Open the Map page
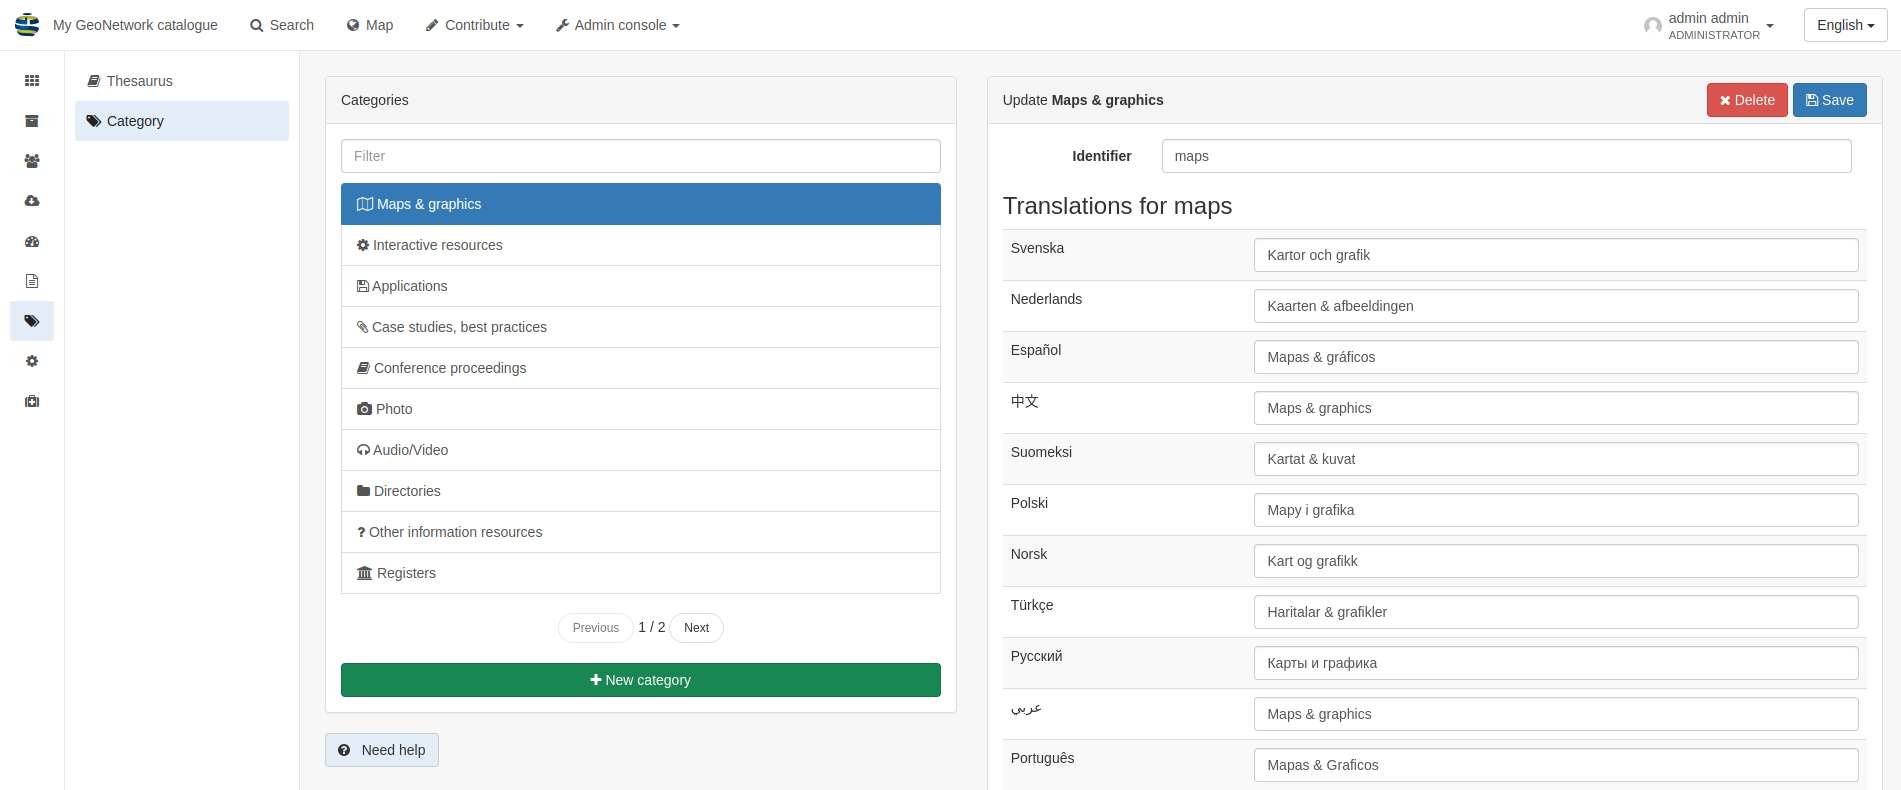Screen dimensions: 1901x790 (370, 25)
